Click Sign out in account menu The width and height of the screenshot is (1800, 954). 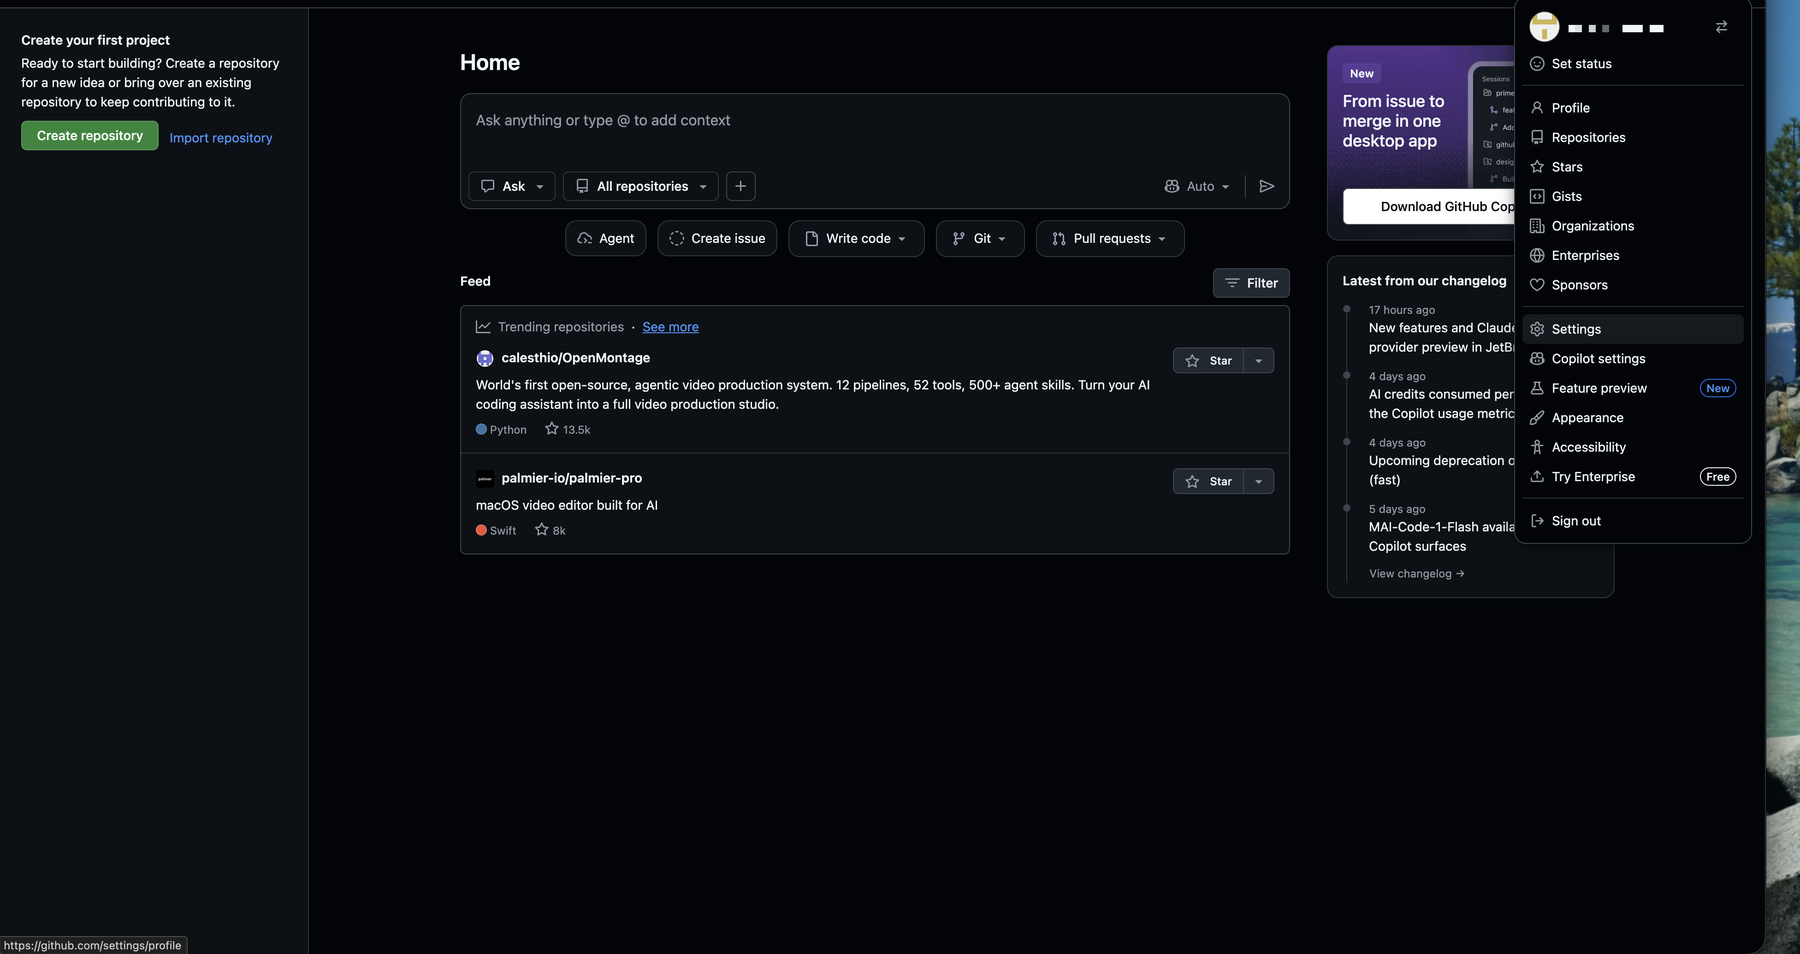[x=1632, y=521]
